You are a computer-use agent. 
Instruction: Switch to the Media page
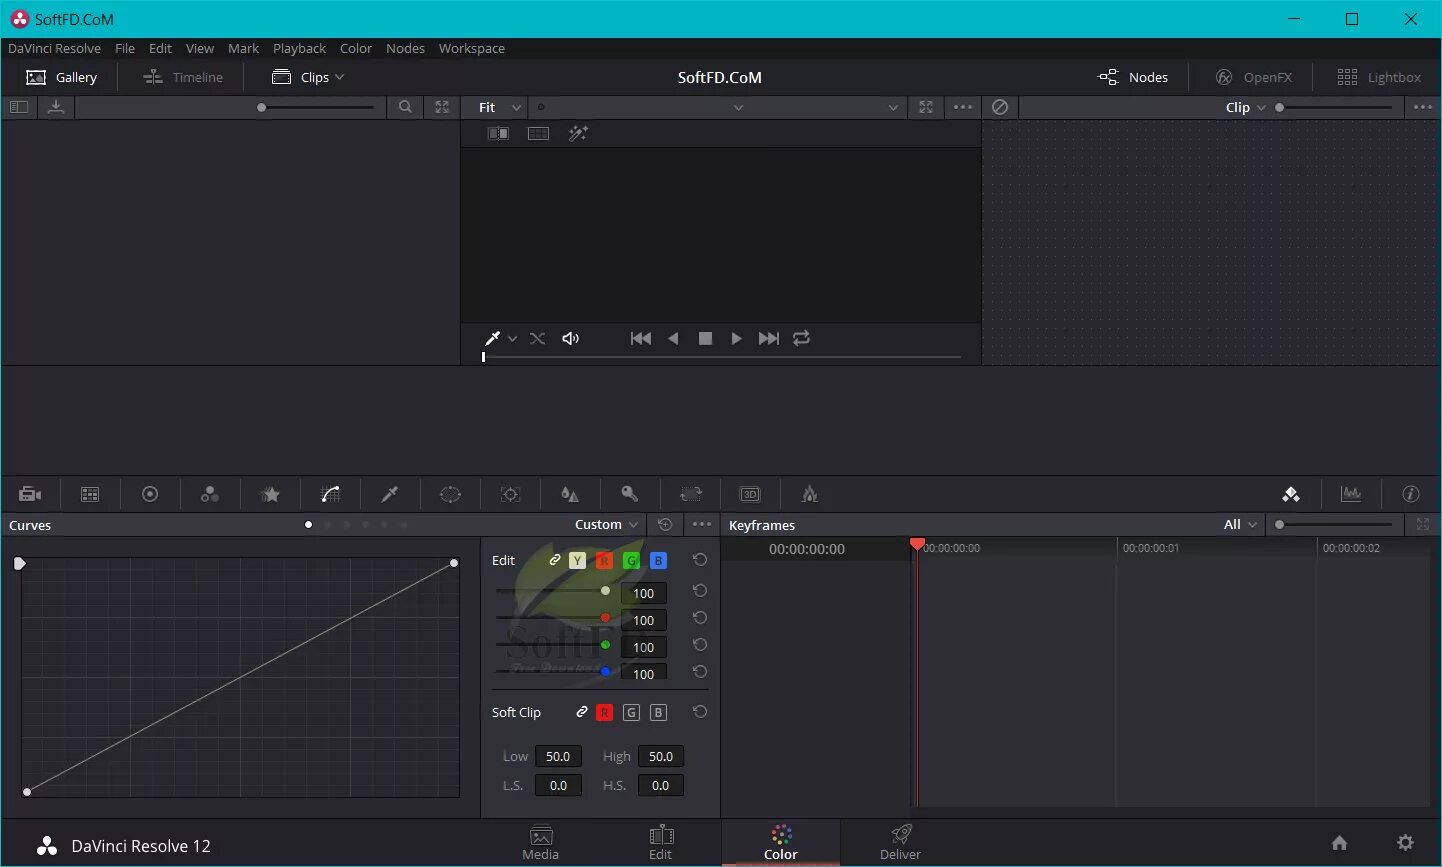[x=541, y=843]
